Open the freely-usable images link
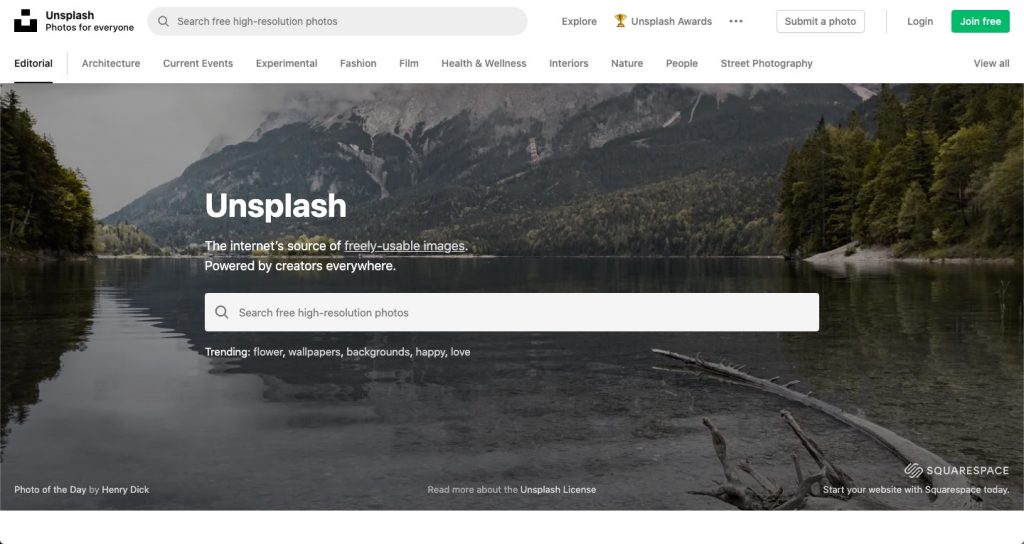This screenshot has height=544, width=1024. pyautogui.click(x=405, y=246)
